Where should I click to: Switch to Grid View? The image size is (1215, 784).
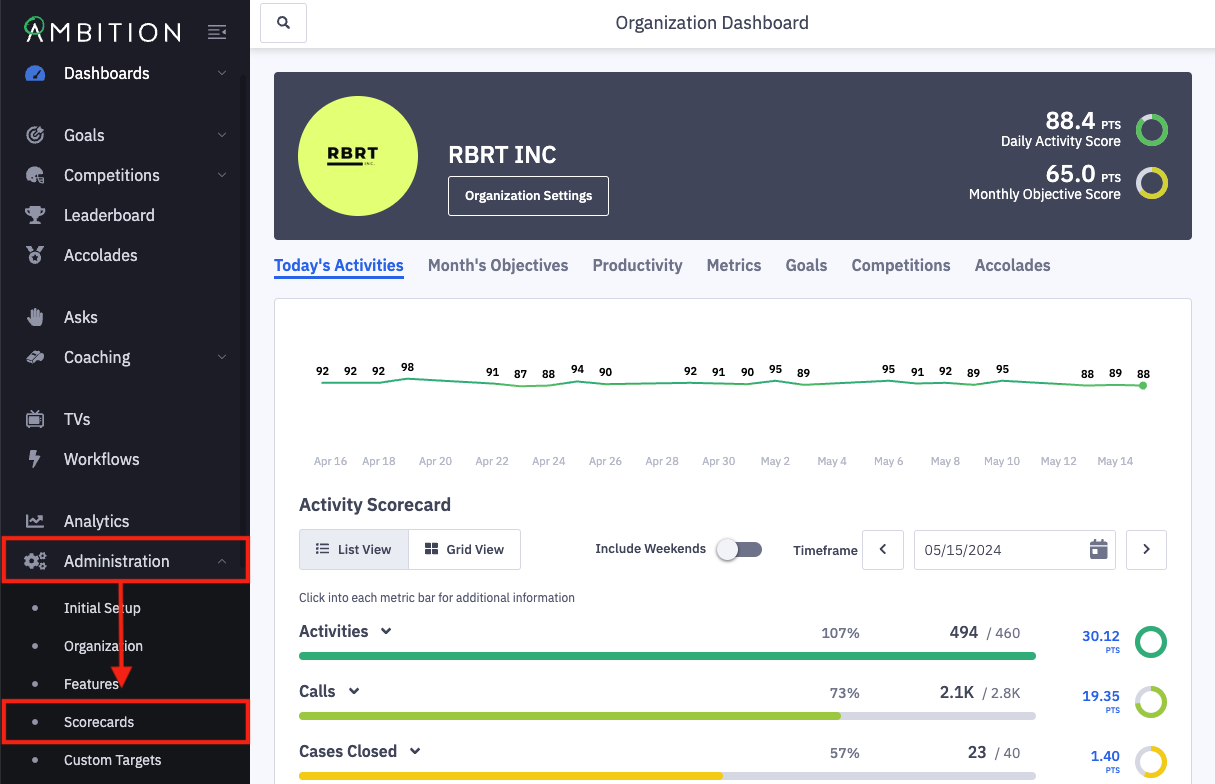coord(464,550)
